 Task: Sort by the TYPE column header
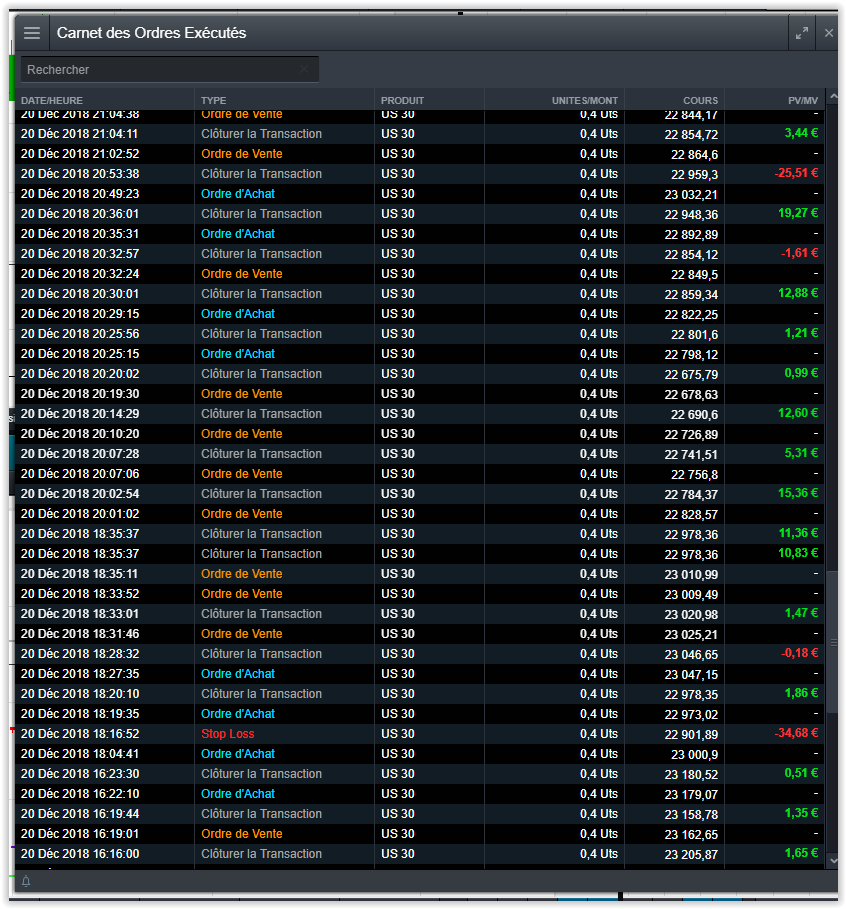(x=213, y=100)
